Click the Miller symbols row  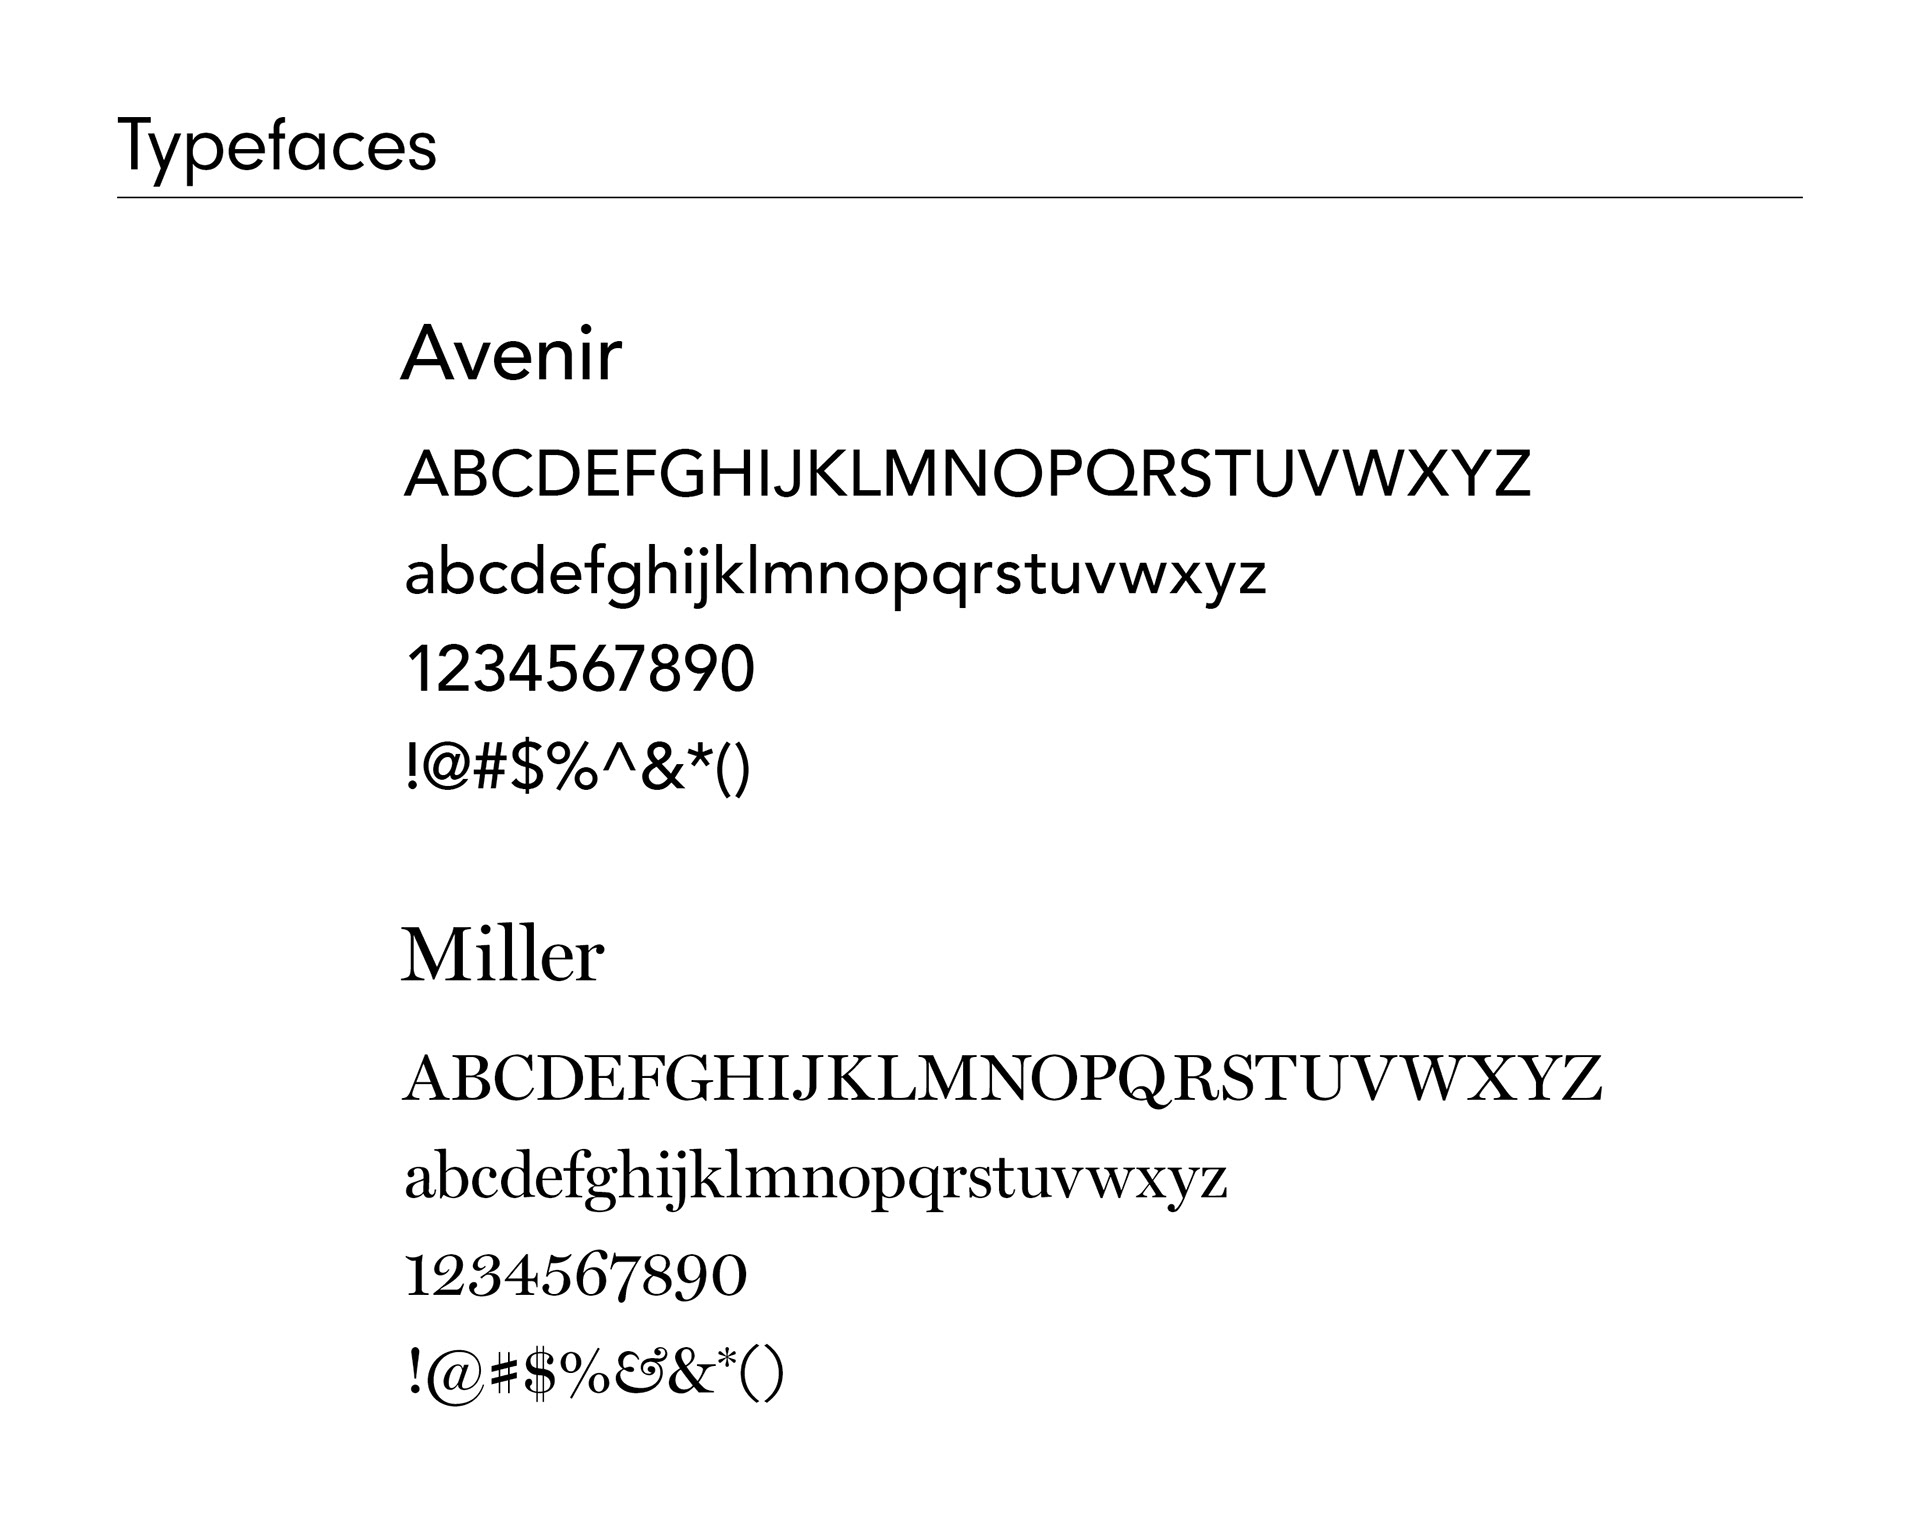(x=595, y=1375)
